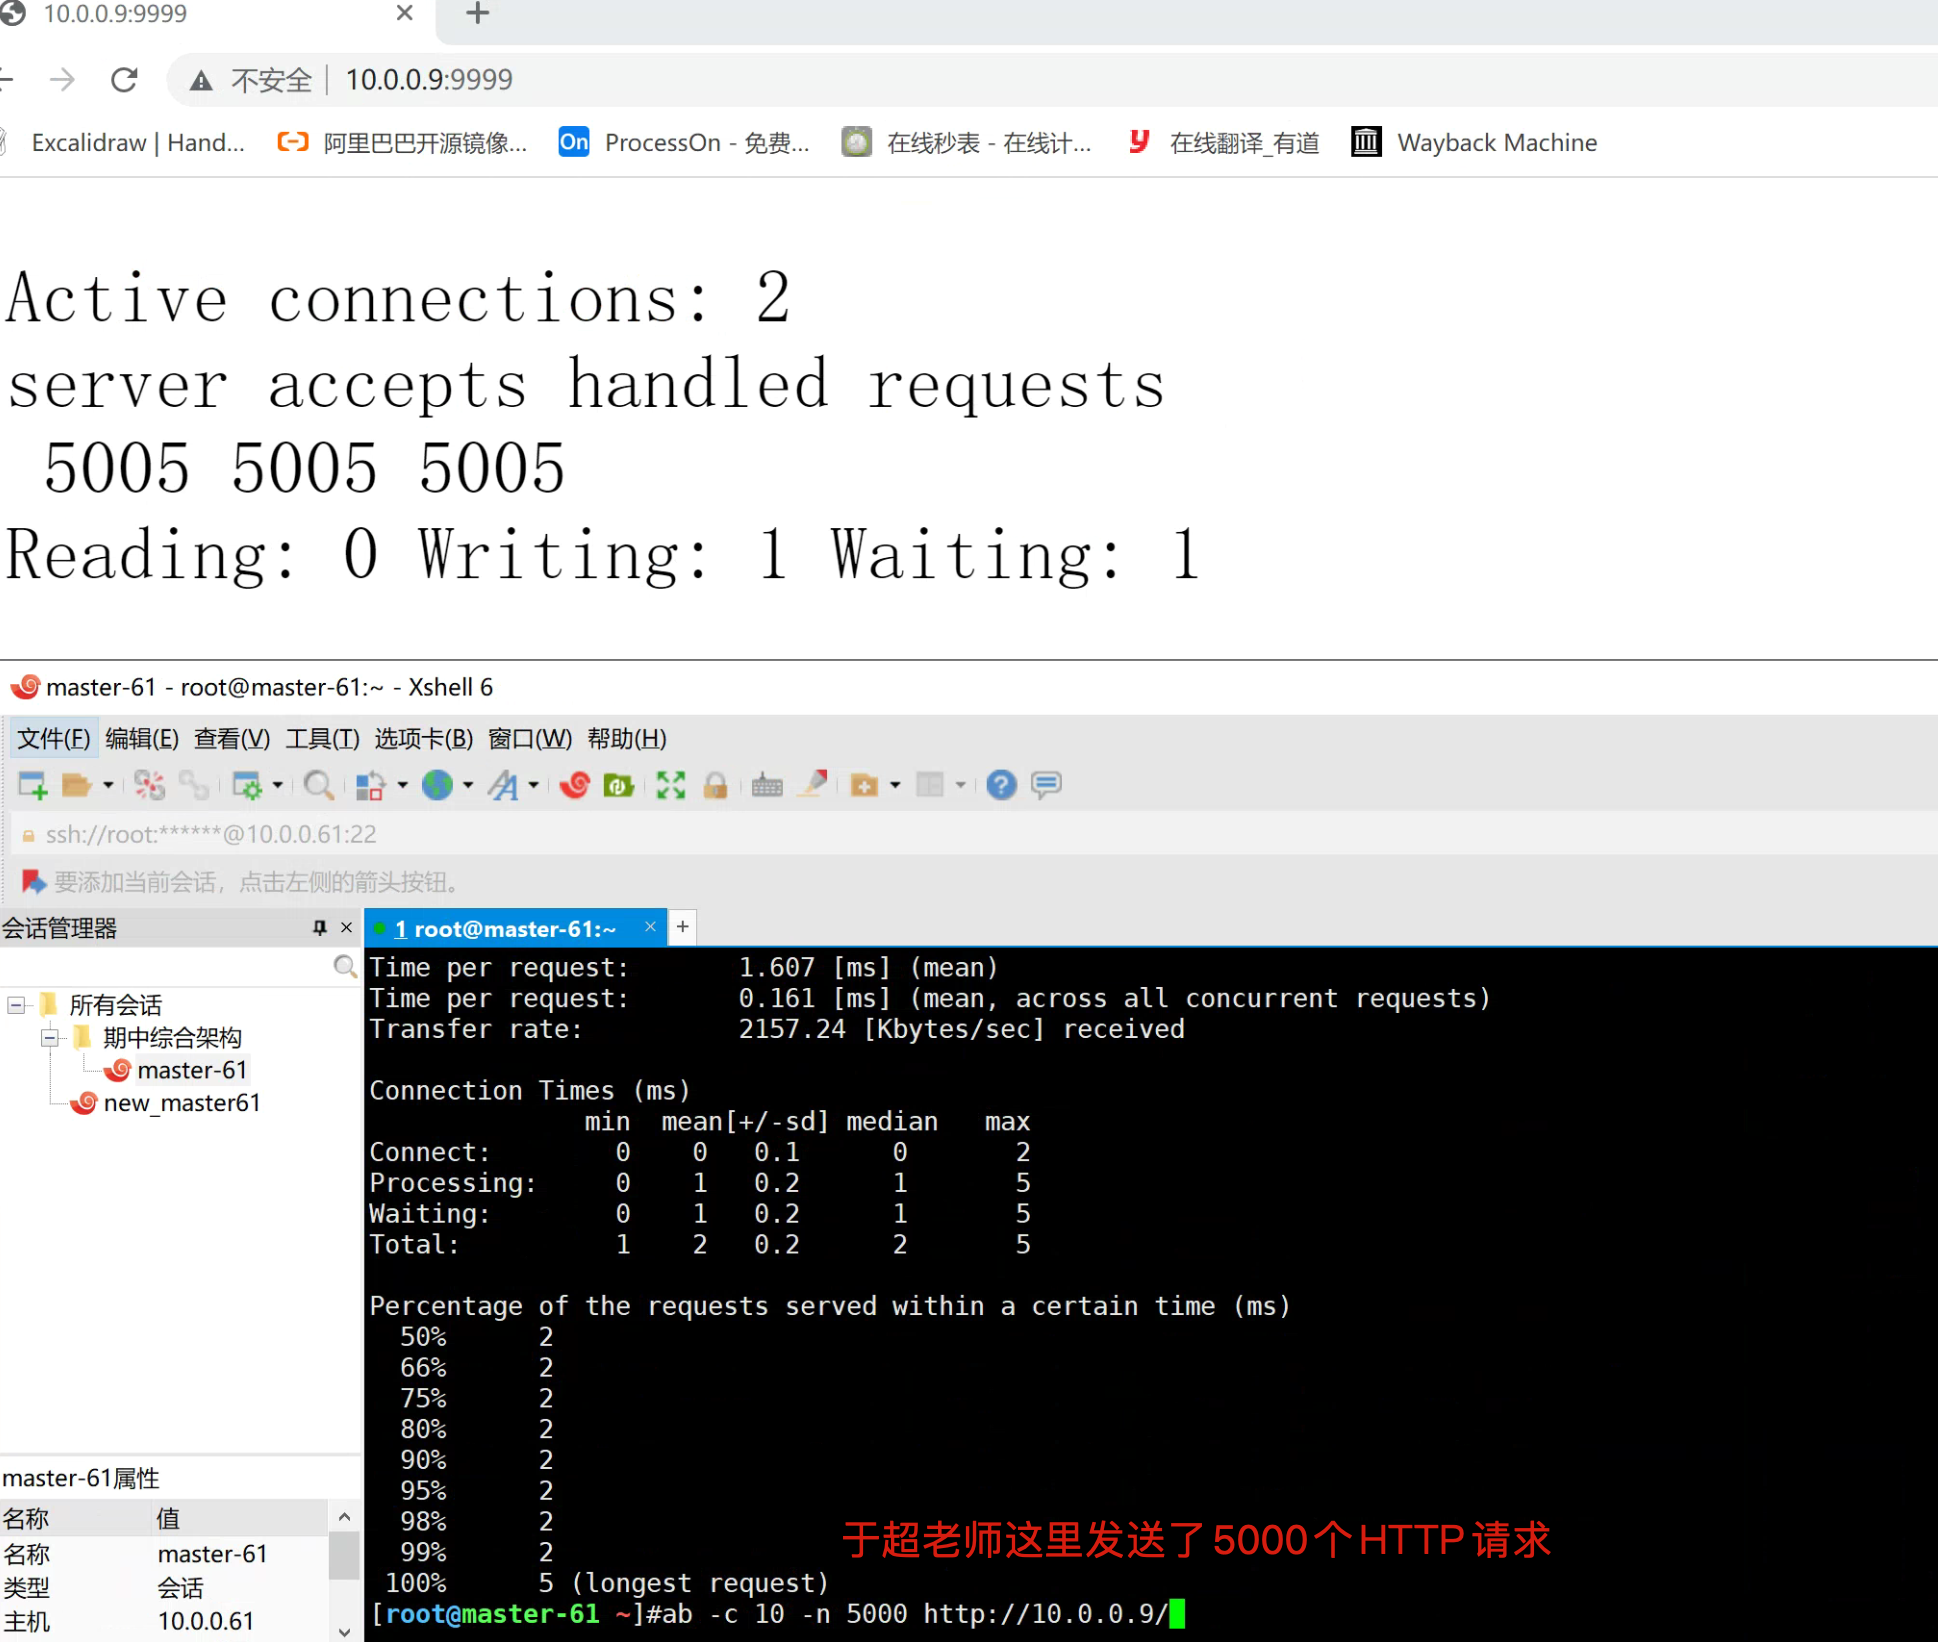The width and height of the screenshot is (1938, 1642).
Task: Pin the session manager panel
Action: pyautogui.click(x=319, y=928)
